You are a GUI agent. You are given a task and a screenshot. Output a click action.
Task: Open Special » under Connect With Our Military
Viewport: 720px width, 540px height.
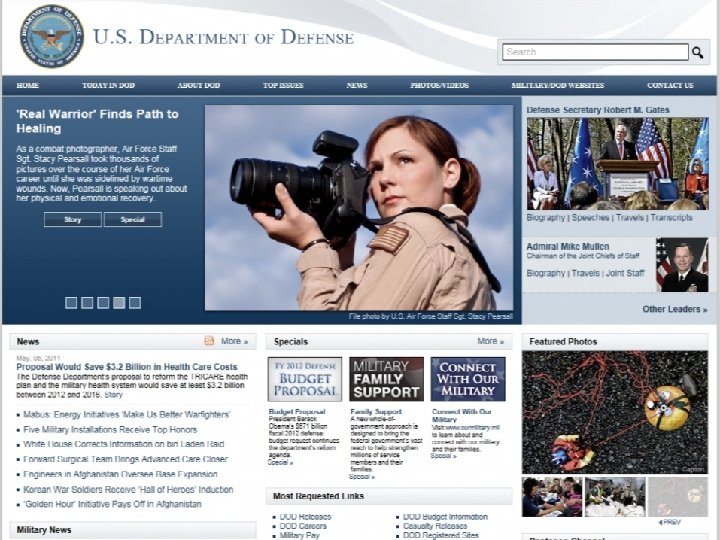click(x=444, y=456)
